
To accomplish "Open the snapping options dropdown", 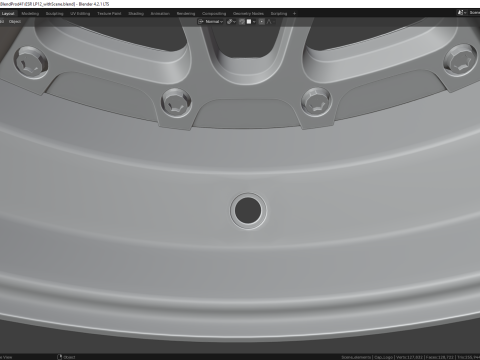I will tap(254, 22).
